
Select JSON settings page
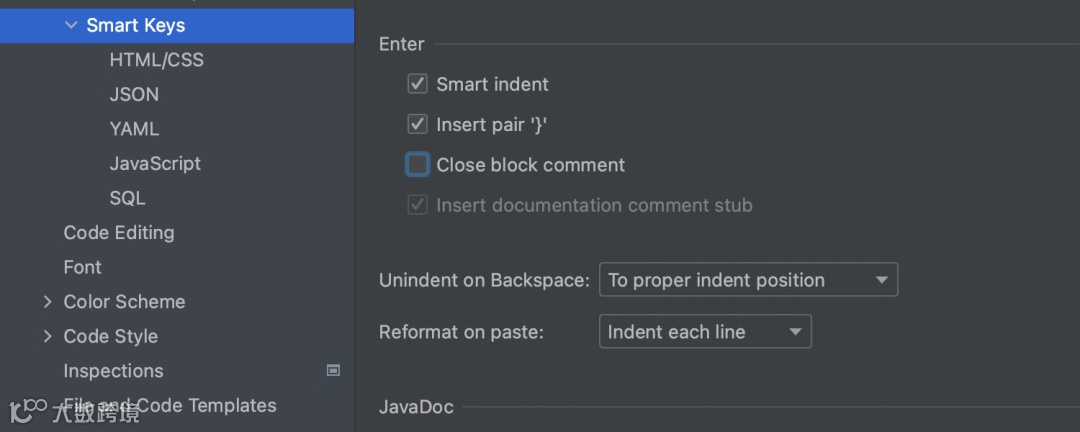tap(134, 95)
